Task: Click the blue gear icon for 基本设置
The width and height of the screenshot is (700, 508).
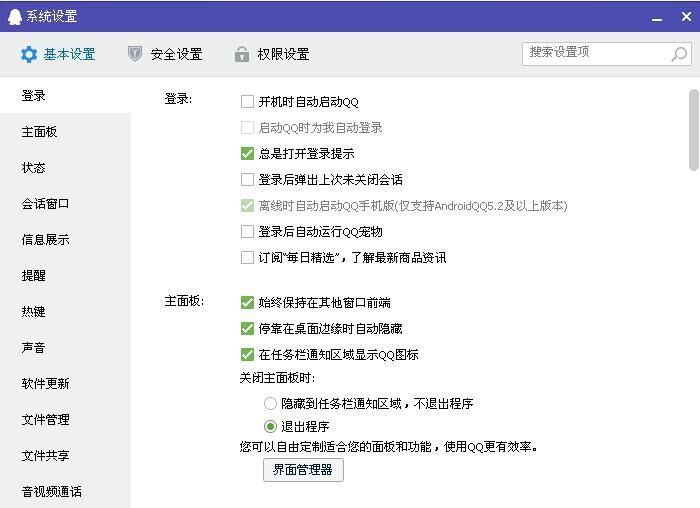Action: (x=29, y=54)
